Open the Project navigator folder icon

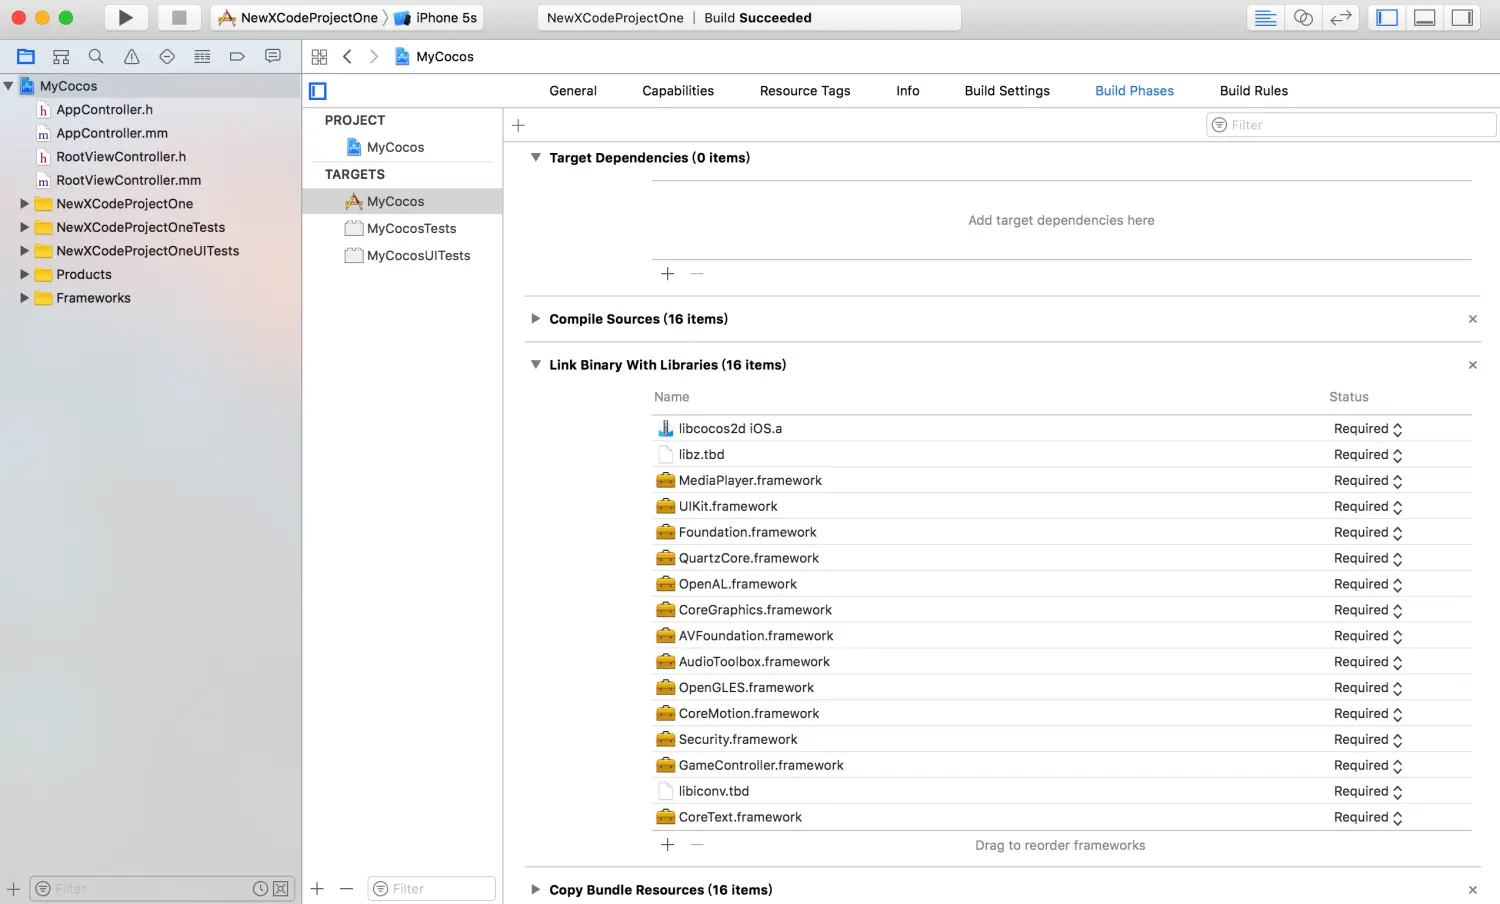pyautogui.click(x=26, y=57)
